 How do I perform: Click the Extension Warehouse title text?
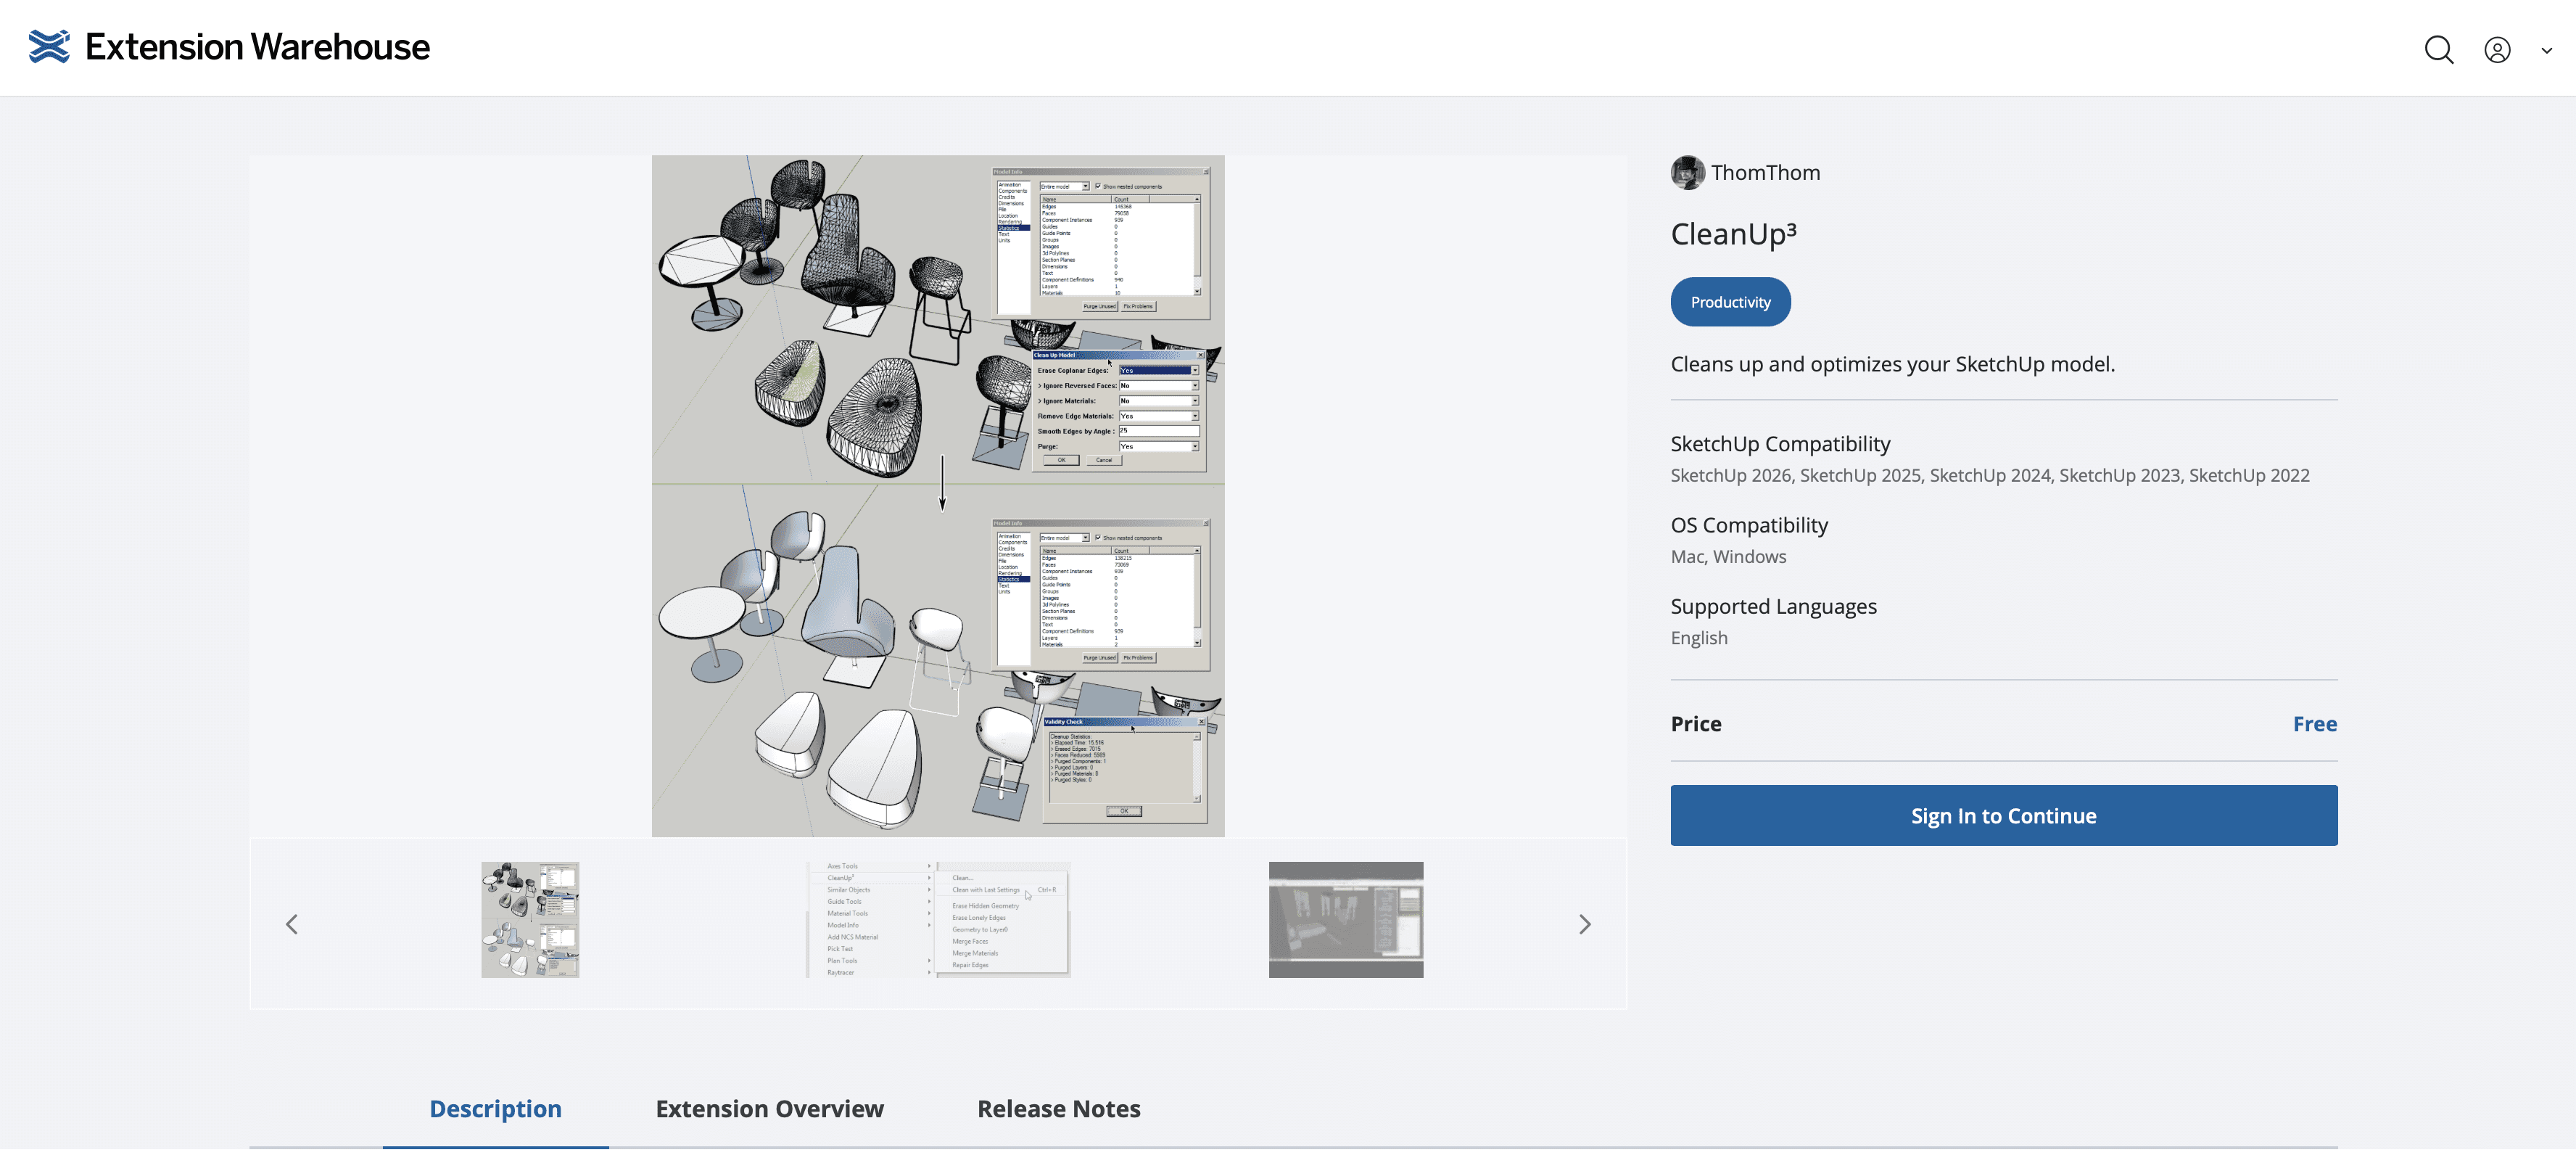click(257, 47)
